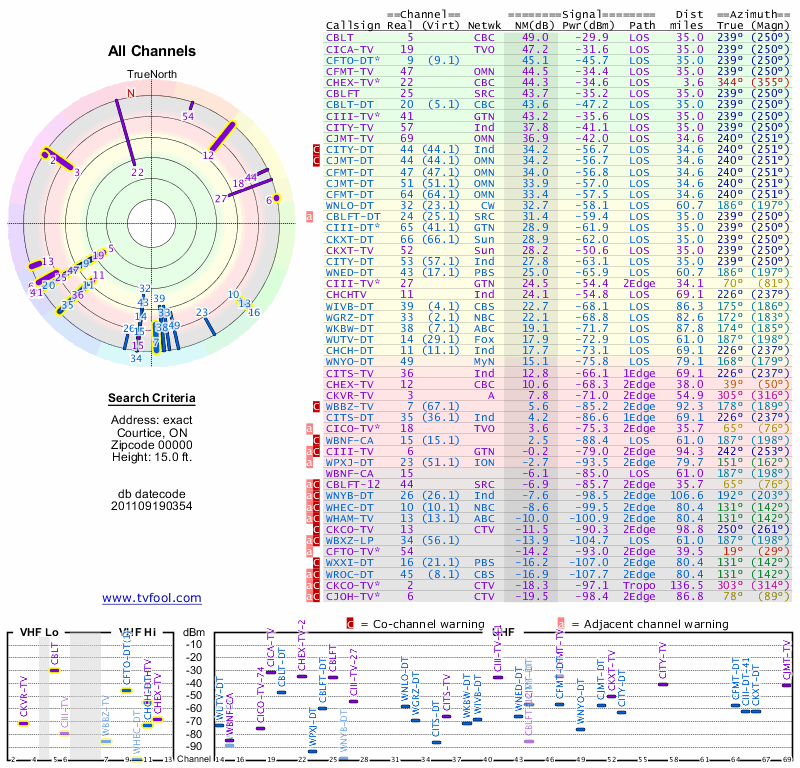
Task: Click the co-channel icon beside CITY-DT channel 44
Action: click(316, 150)
